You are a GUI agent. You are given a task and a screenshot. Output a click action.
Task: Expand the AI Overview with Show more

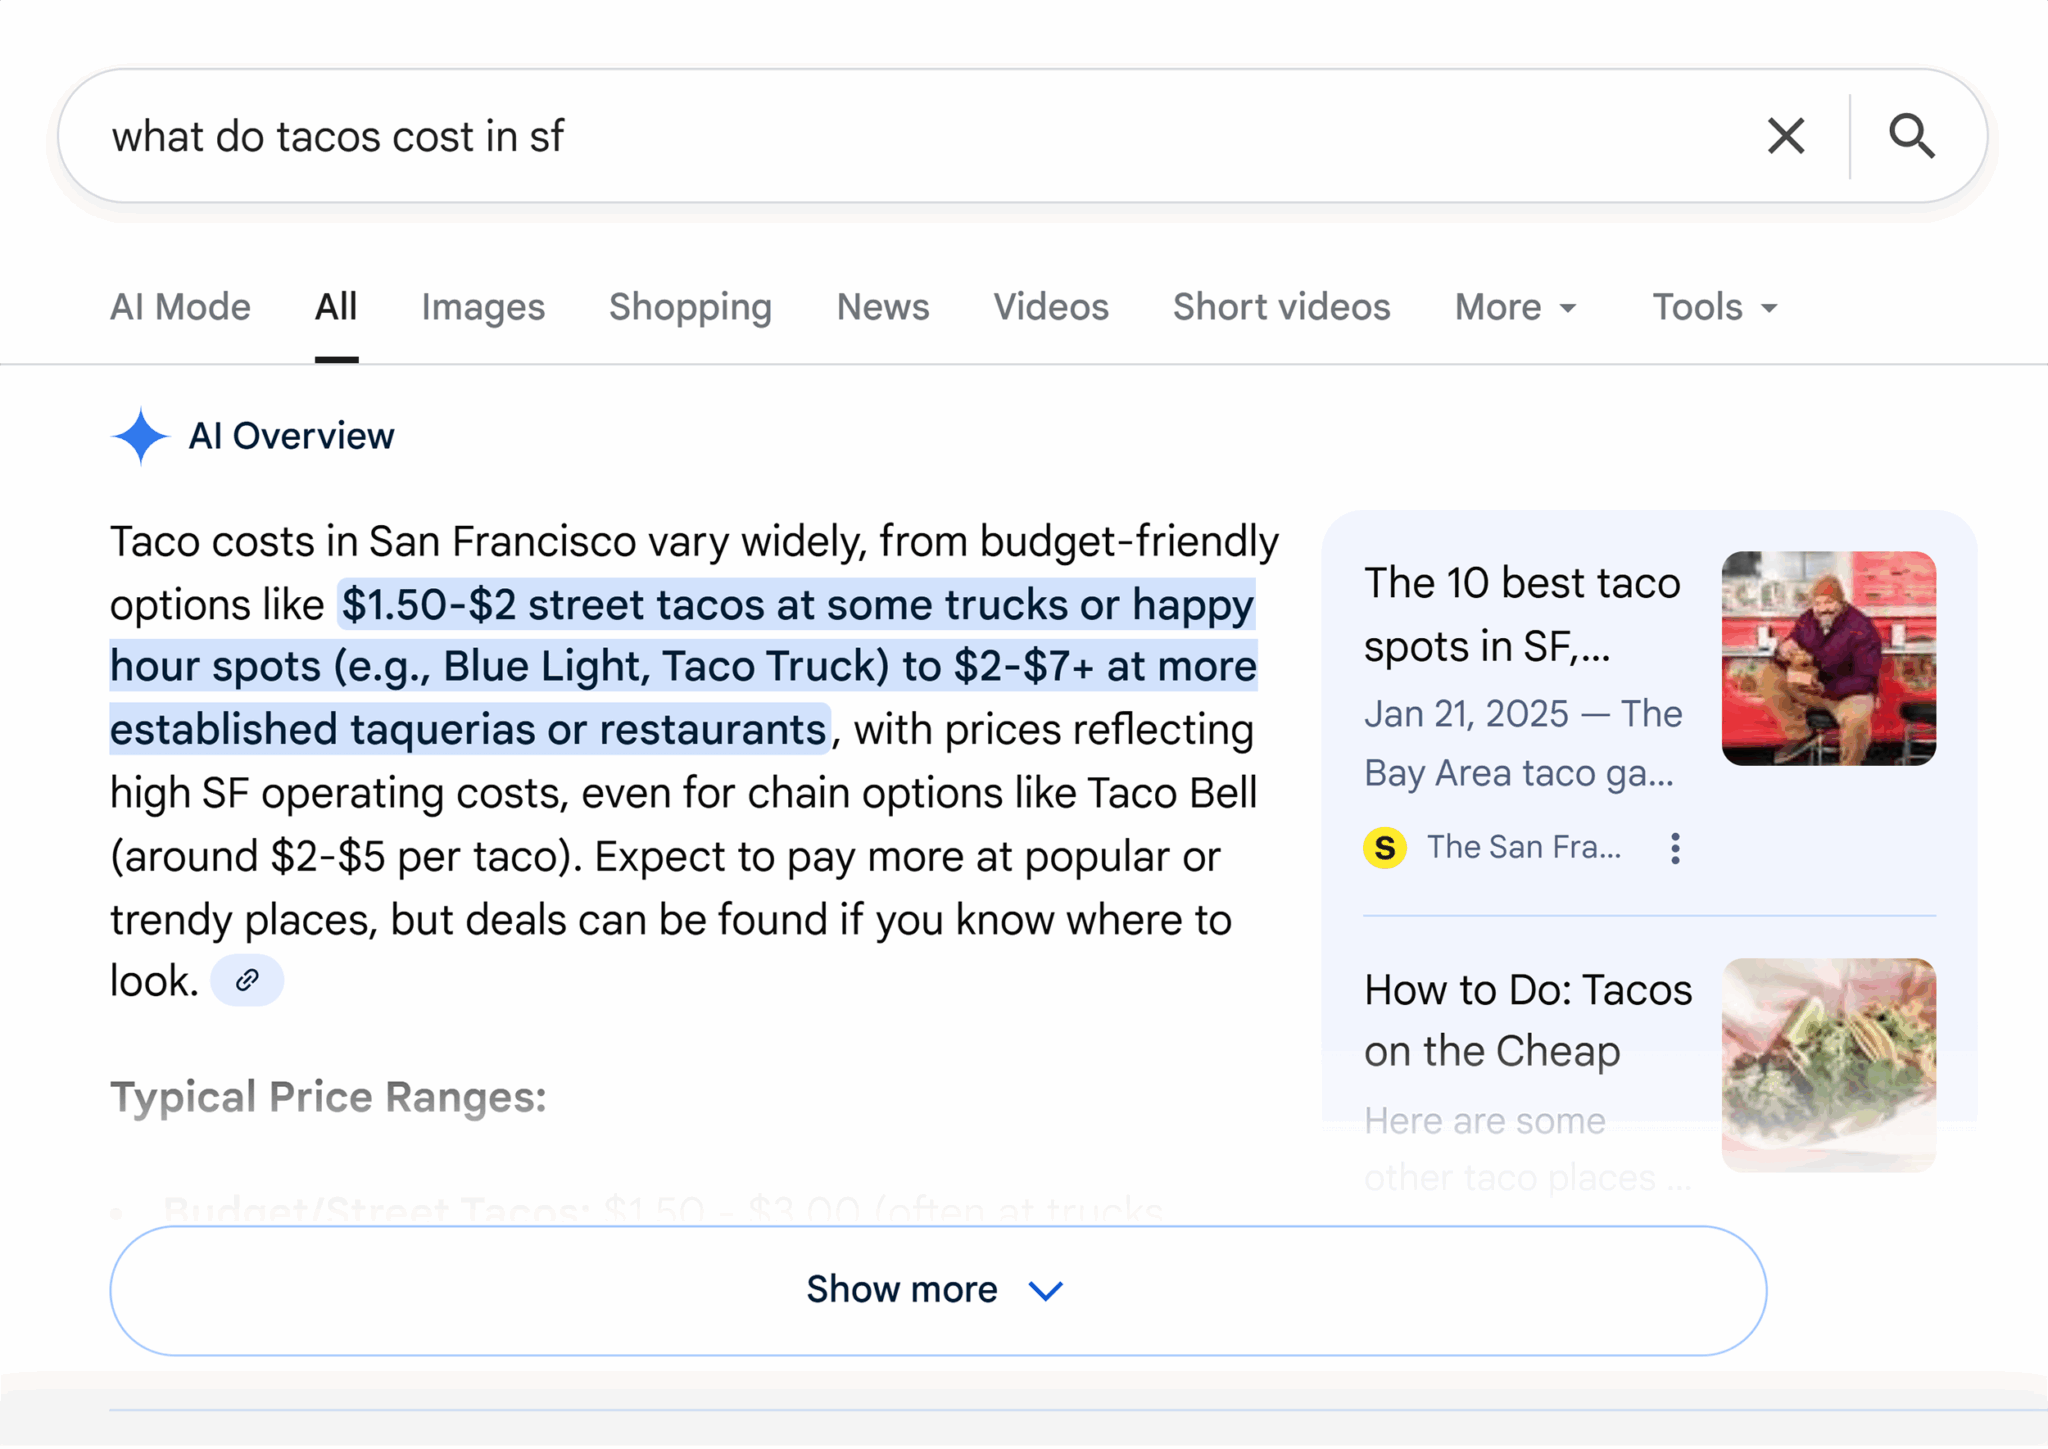[938, 1290]
